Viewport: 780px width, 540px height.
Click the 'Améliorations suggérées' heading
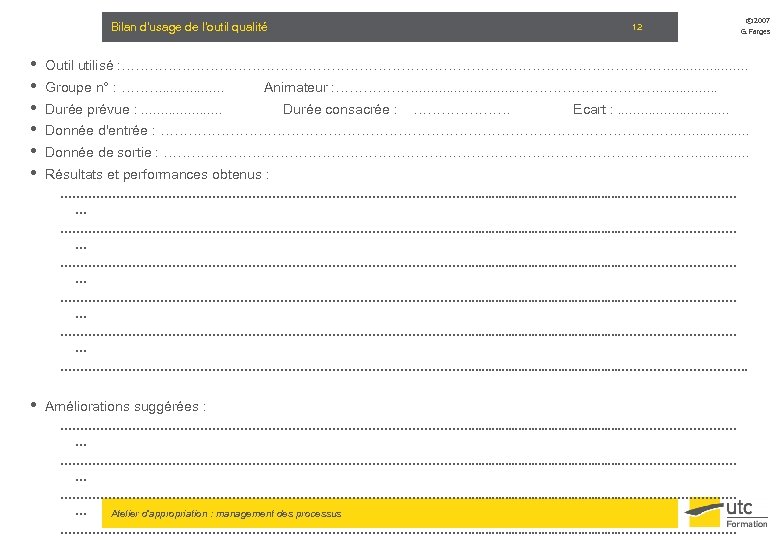[x=125, y=407]
